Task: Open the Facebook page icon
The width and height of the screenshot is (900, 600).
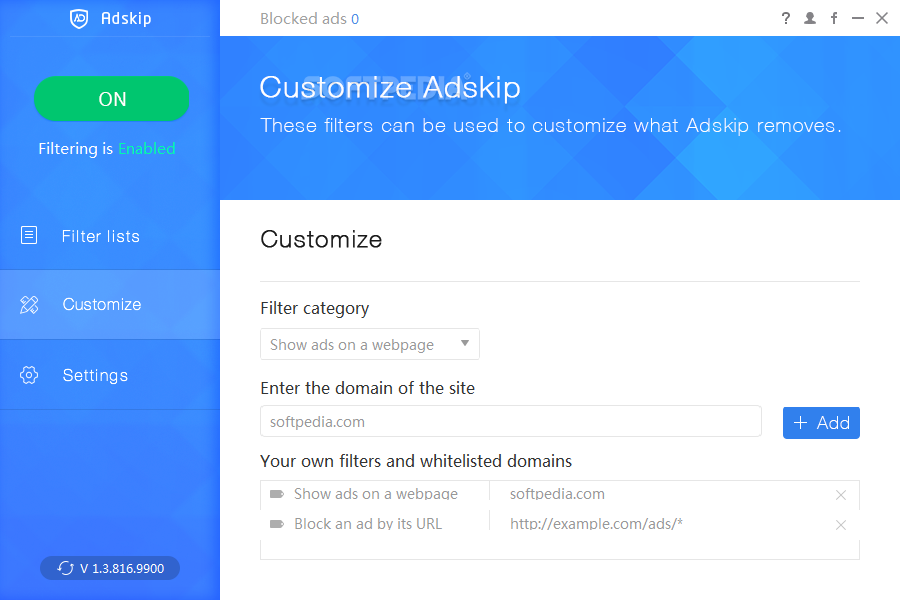Action: pos(834,18)
